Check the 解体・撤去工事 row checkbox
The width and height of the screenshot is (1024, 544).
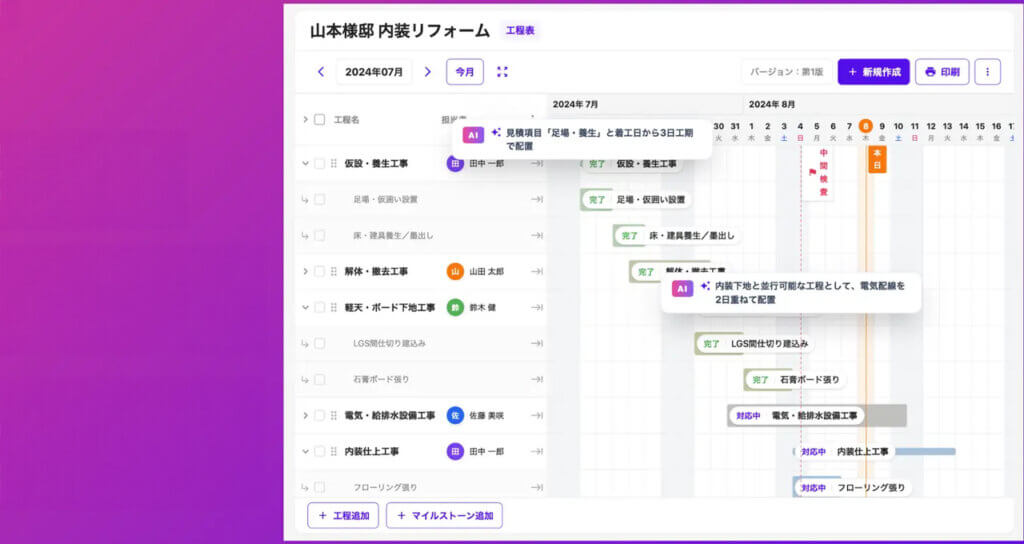coord(319,271)
